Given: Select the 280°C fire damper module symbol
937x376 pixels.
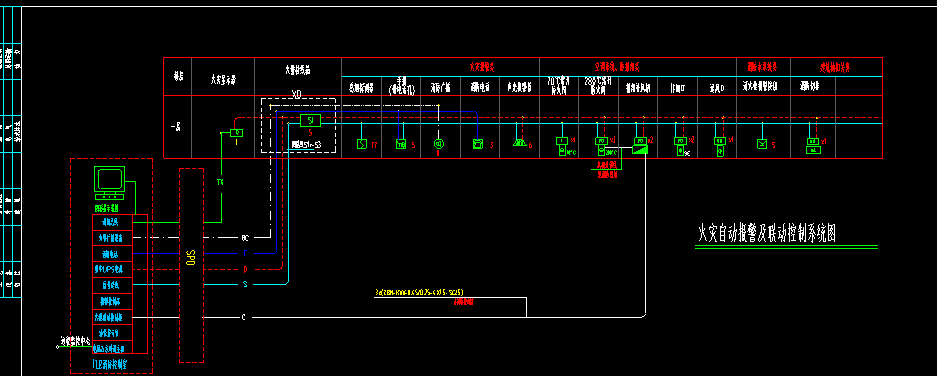Looking at the screenshot, I should 601,146.
